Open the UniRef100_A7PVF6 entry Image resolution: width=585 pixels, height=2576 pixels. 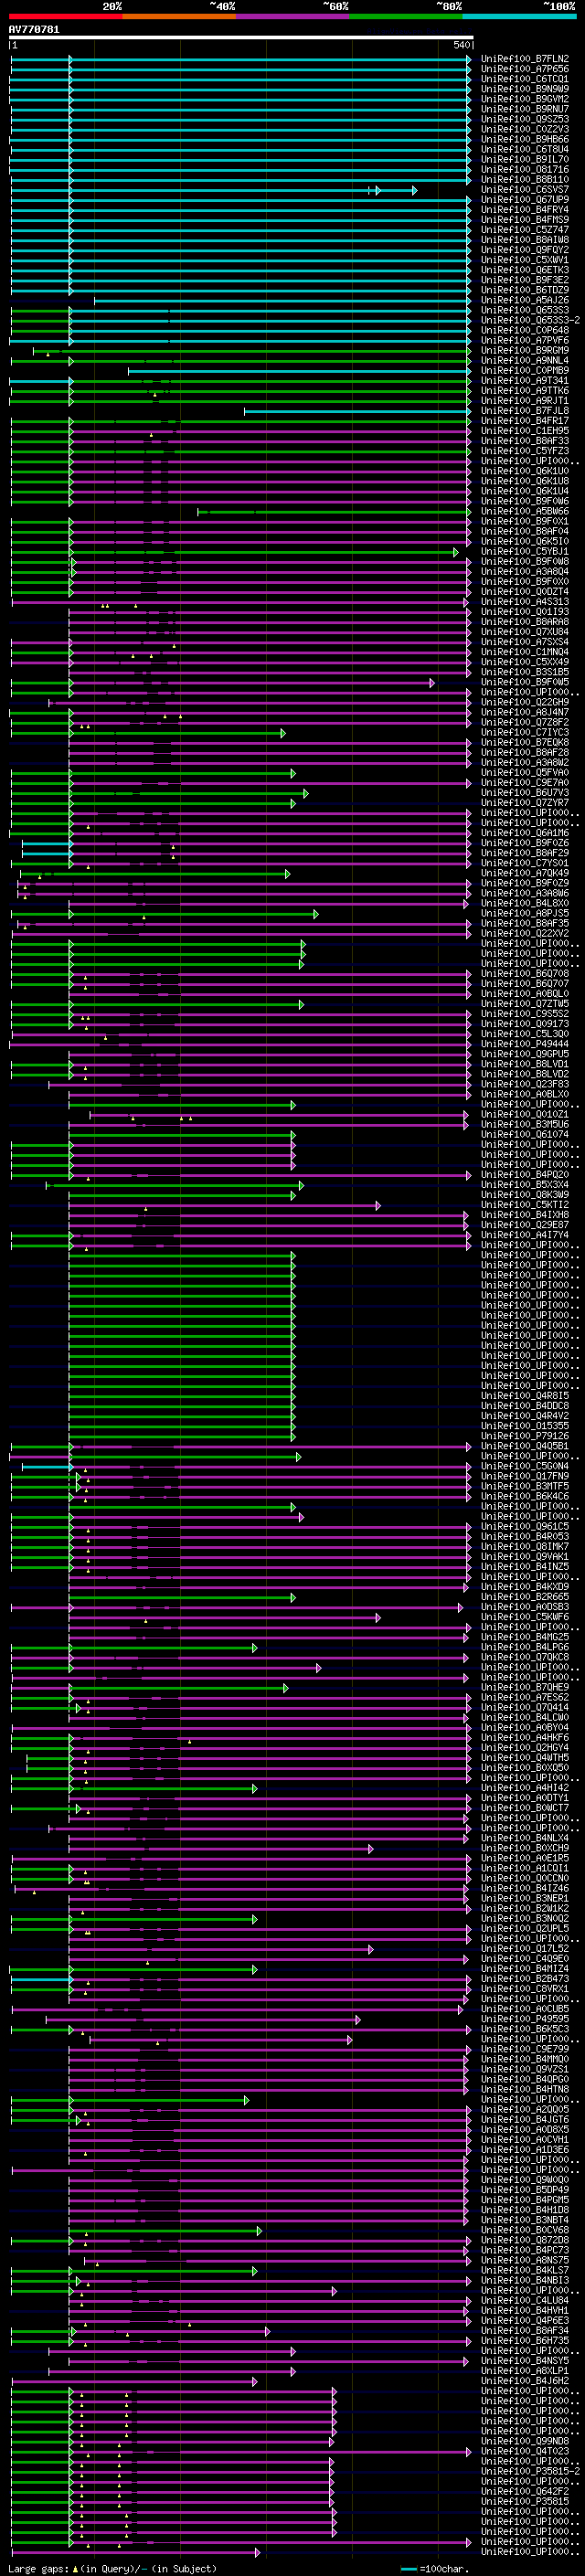pyautogui.click(x=524, y=341)
